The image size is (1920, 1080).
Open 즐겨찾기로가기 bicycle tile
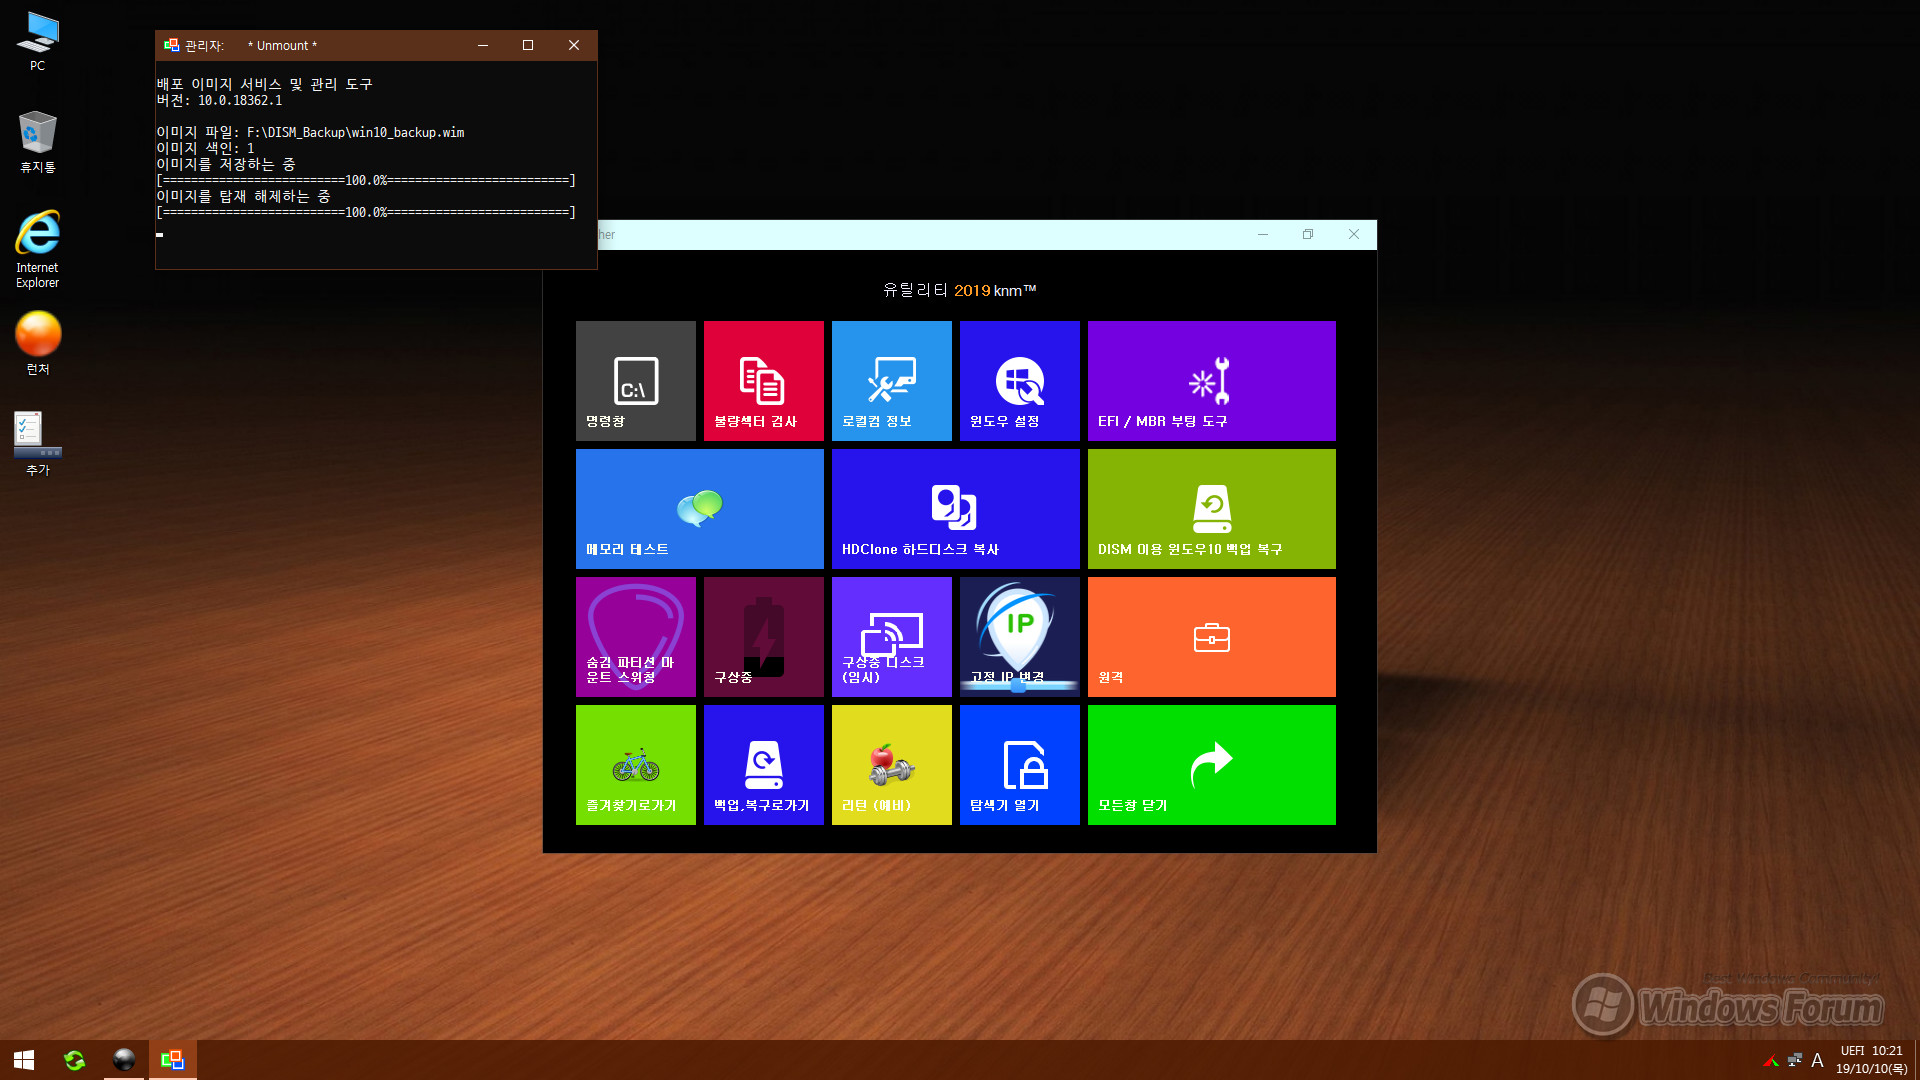click(x=635, y=765)
